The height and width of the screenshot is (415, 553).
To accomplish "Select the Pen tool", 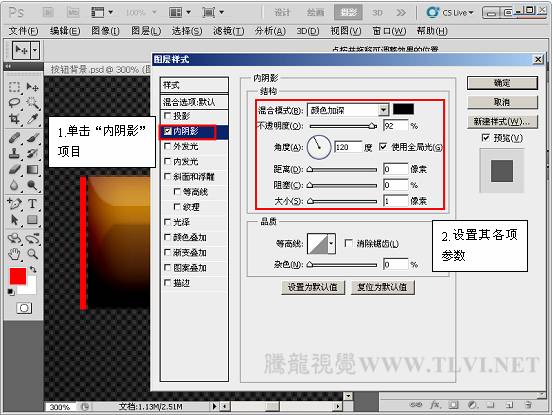I will pyautogui.click(x=14, y=203).
